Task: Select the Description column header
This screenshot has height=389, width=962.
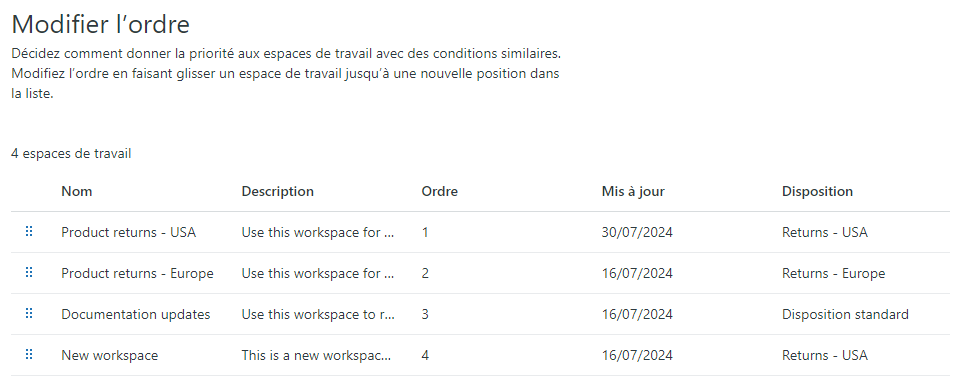Action: pyautogui.click(x=277, y=191)
